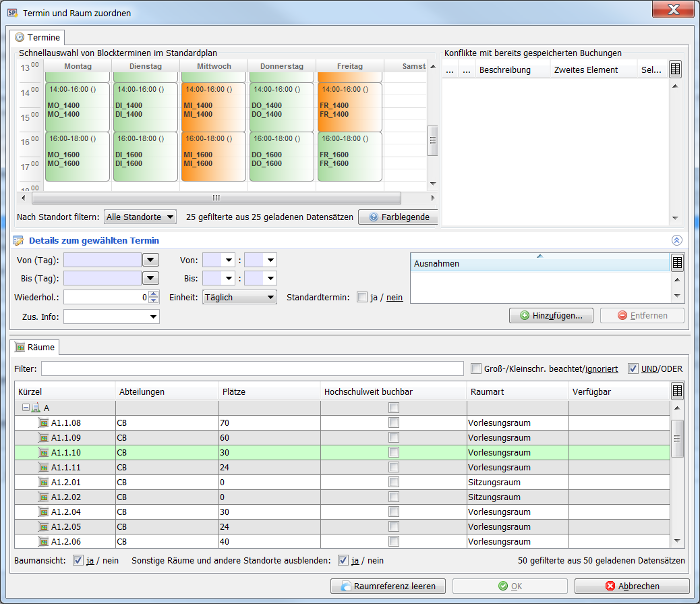Confirm with the OK button
This screenshot has height=604, width=700.
[510, 586]
